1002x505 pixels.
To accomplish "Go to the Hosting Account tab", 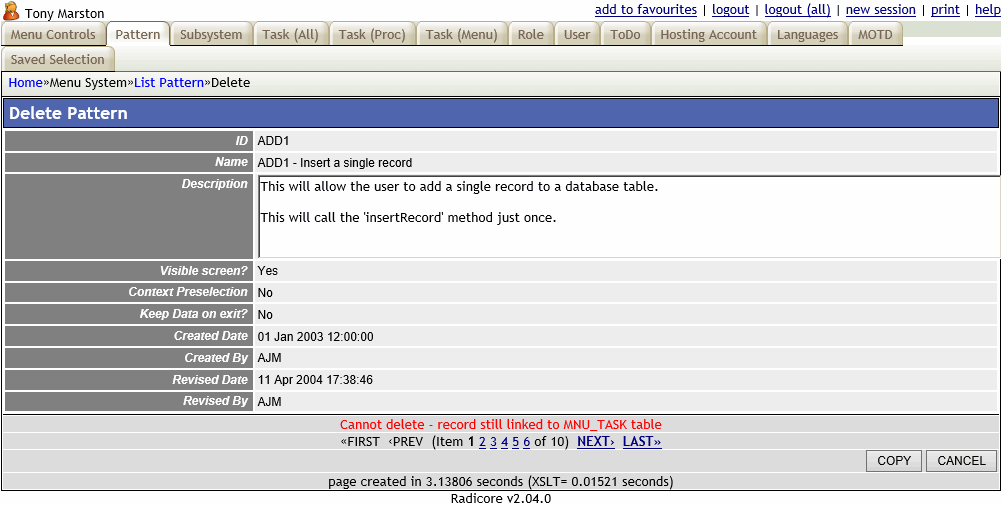I will [708, 35].
